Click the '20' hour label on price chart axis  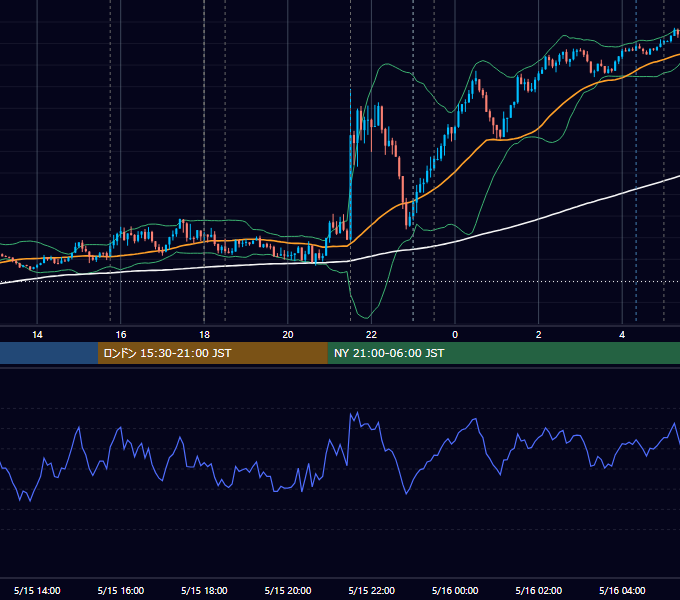pyautogui.click(x=288, y=335)
